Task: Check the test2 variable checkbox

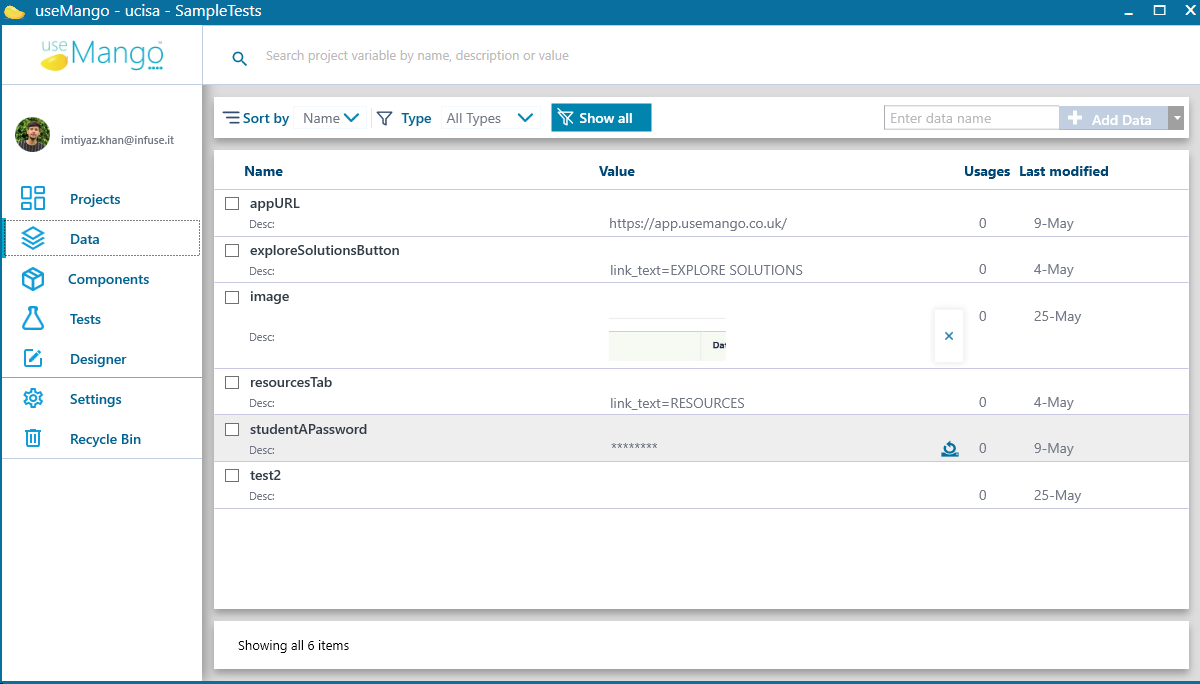Action: tap(232, 475)
